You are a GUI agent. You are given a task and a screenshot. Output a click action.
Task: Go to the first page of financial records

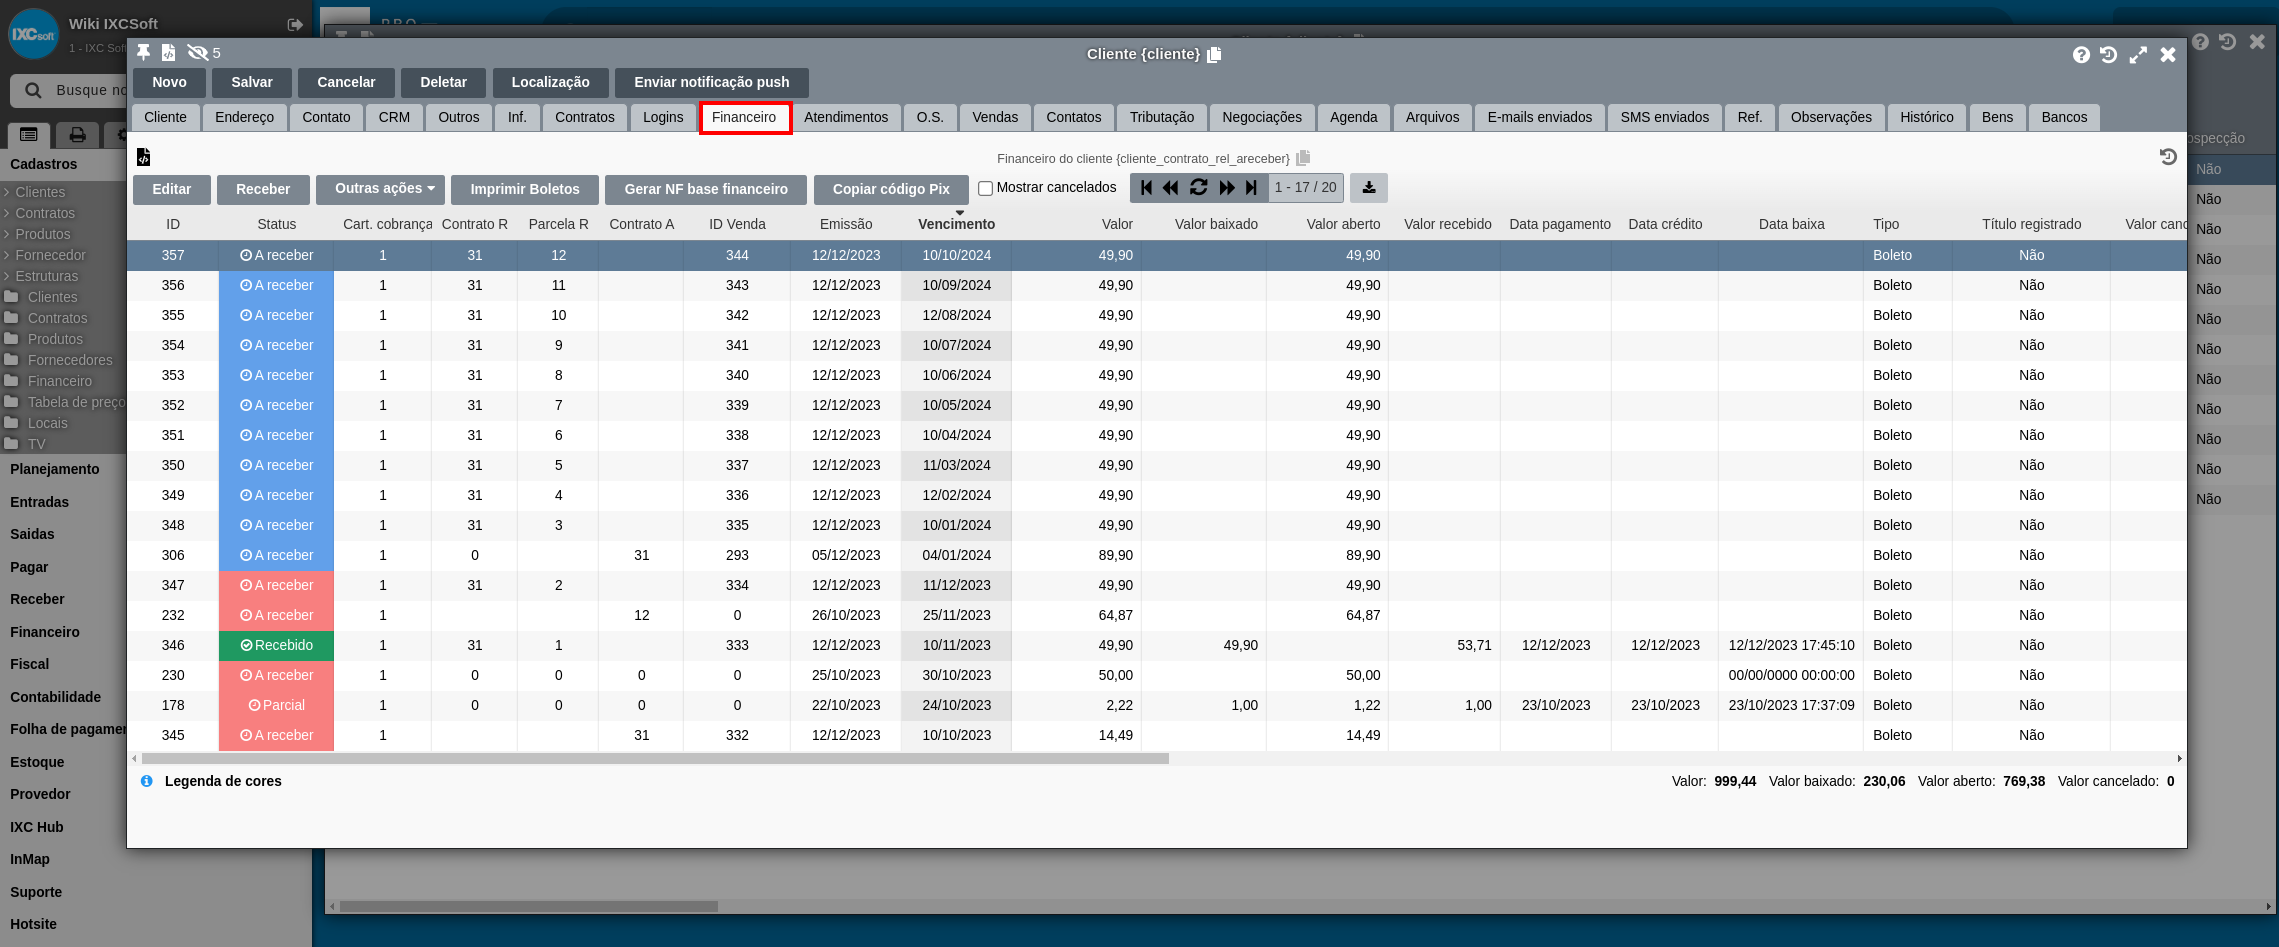point(1146,188)
